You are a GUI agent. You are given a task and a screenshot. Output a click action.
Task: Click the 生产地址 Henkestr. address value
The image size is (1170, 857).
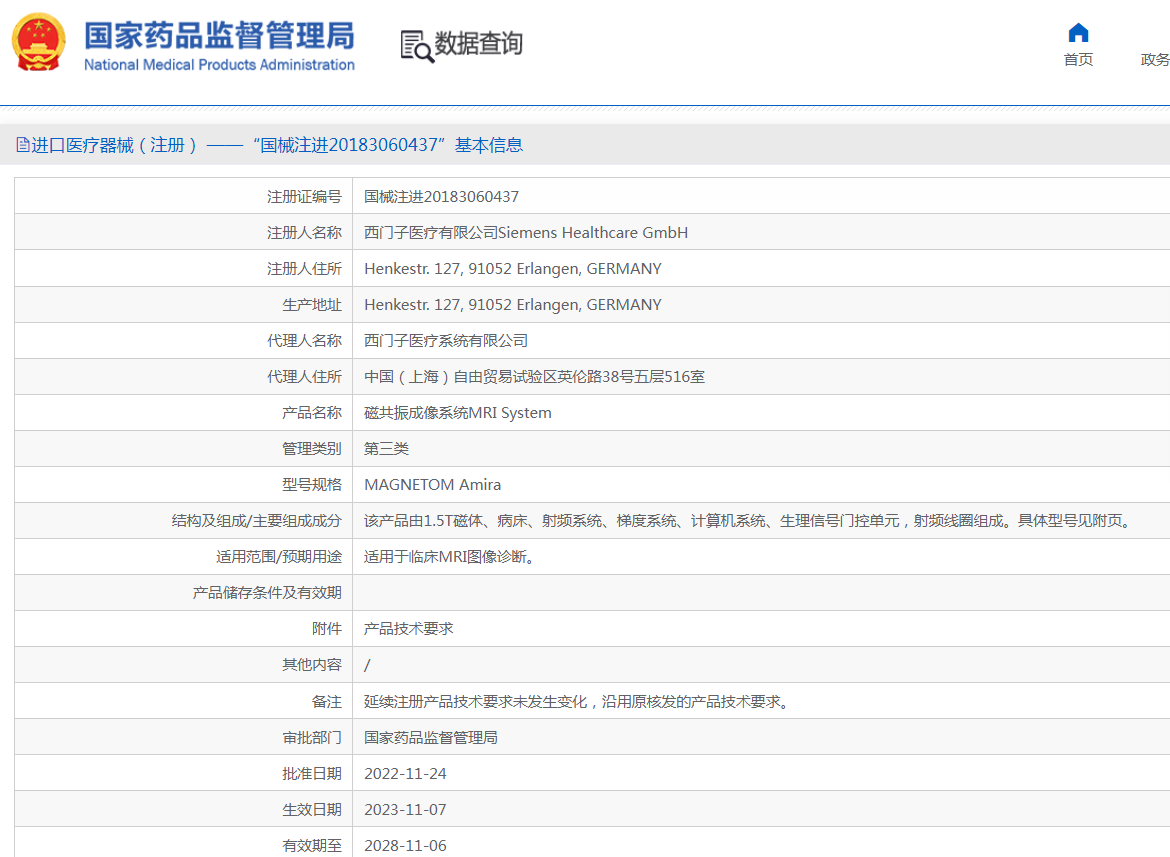point(513,304)
